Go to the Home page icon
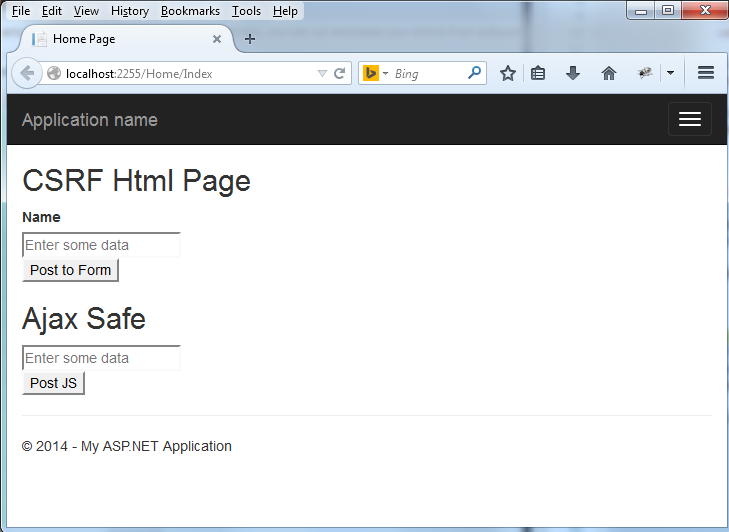The height and width of the screenshot is (532, 729). click(x=609, y=73)
